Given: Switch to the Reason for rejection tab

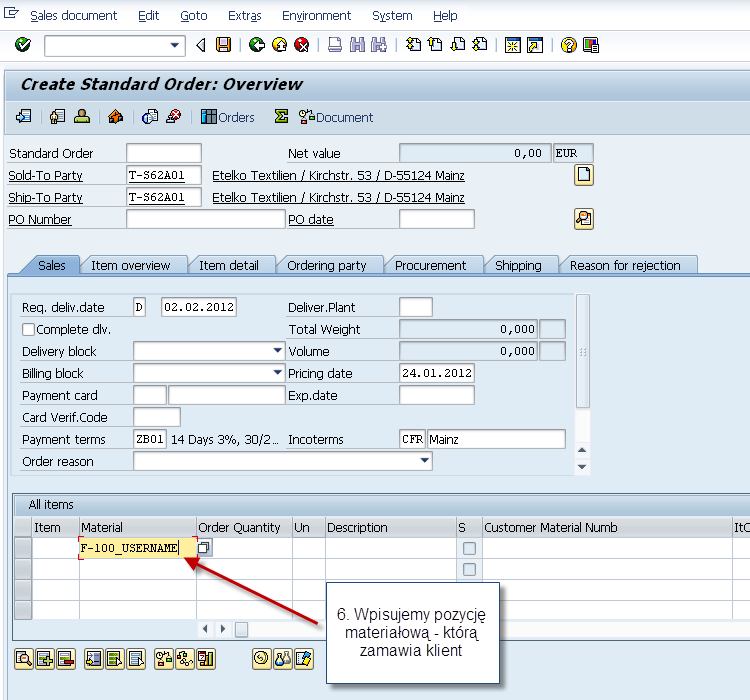Looking at the screenshot, I should coord(625,265).
